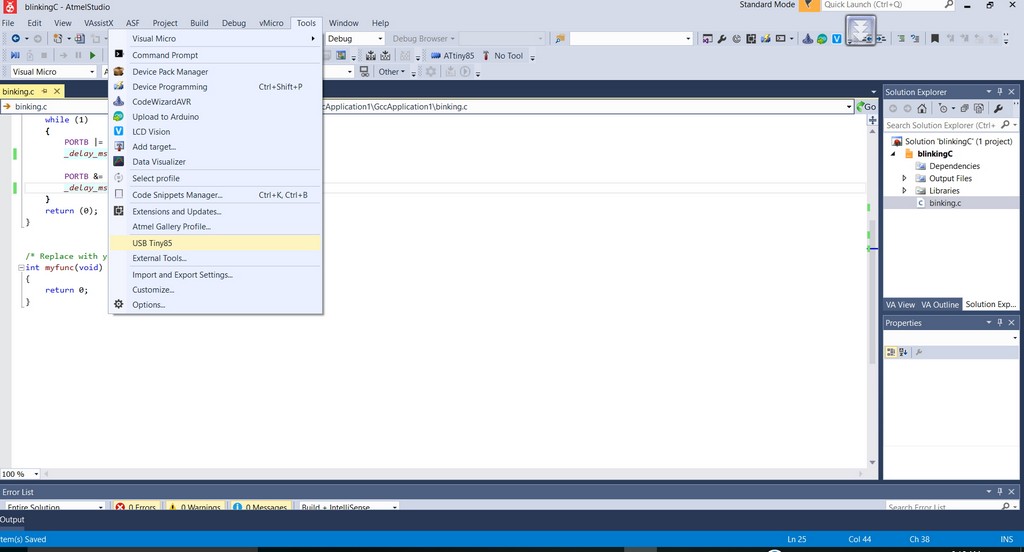The width and height of the screenshot is (1024, 552).
Task: Open the Debug Browser dropdown
Action: click(x=423, y=39)
